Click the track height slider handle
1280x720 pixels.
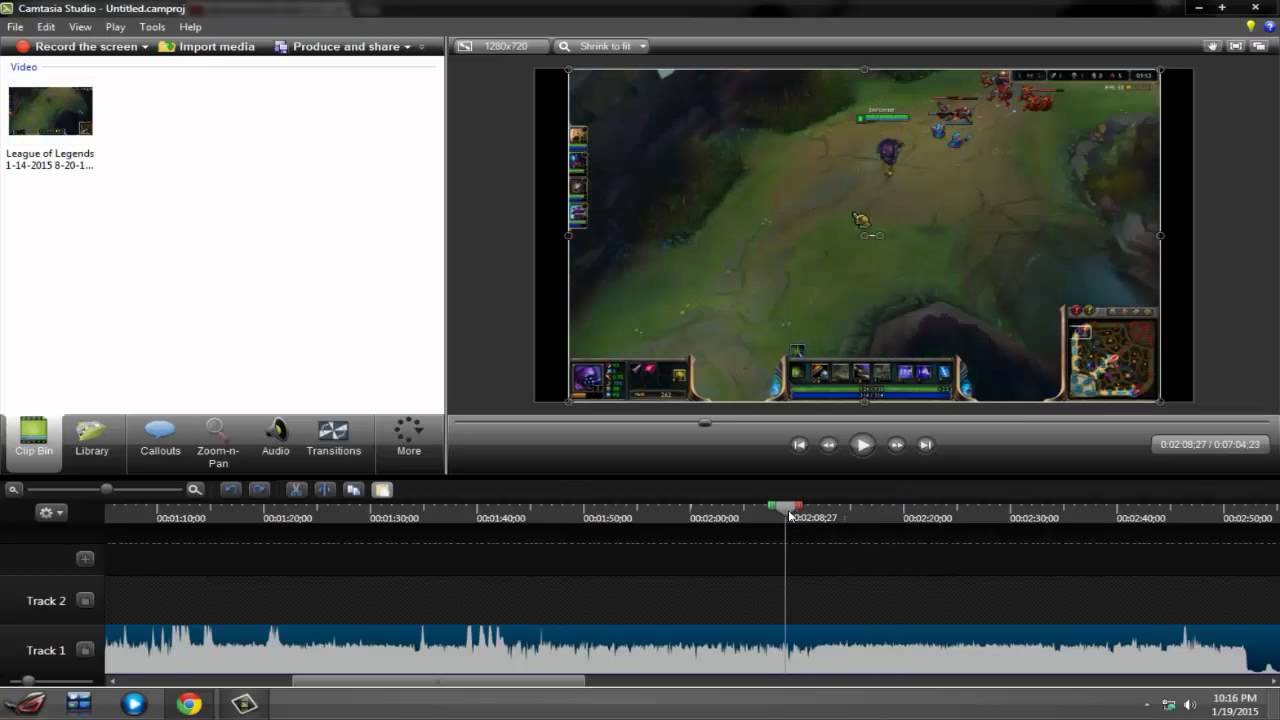(28, 681)
